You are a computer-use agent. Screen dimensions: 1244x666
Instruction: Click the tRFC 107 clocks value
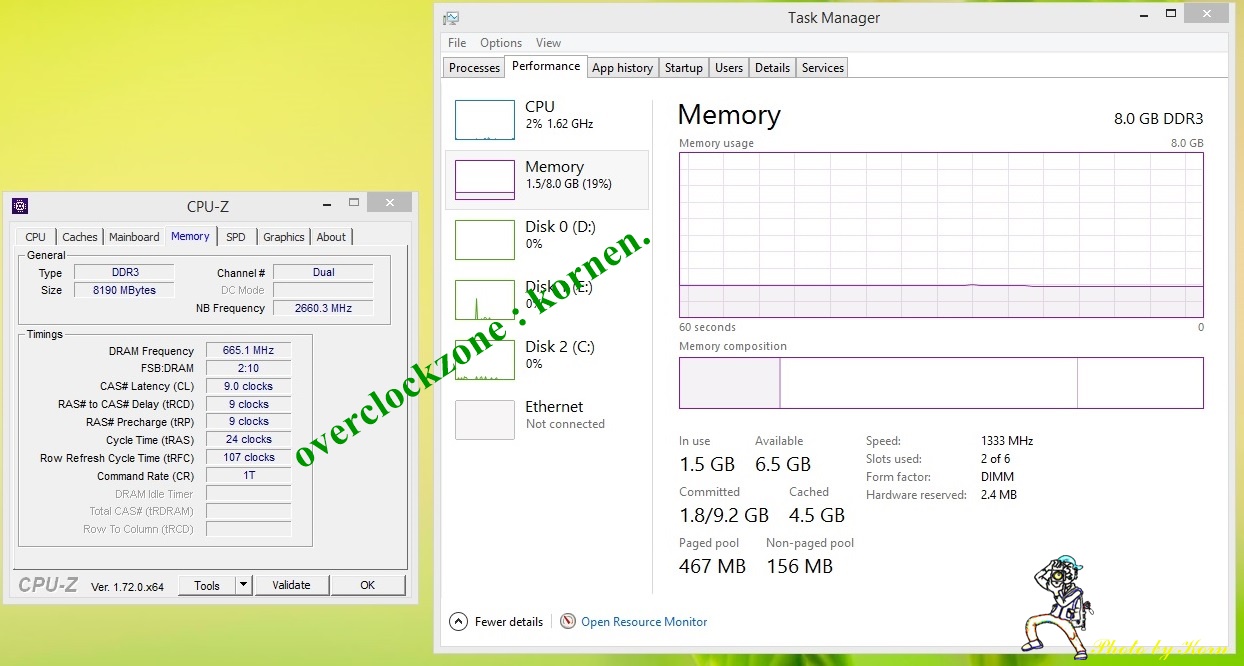coord(248,457)
